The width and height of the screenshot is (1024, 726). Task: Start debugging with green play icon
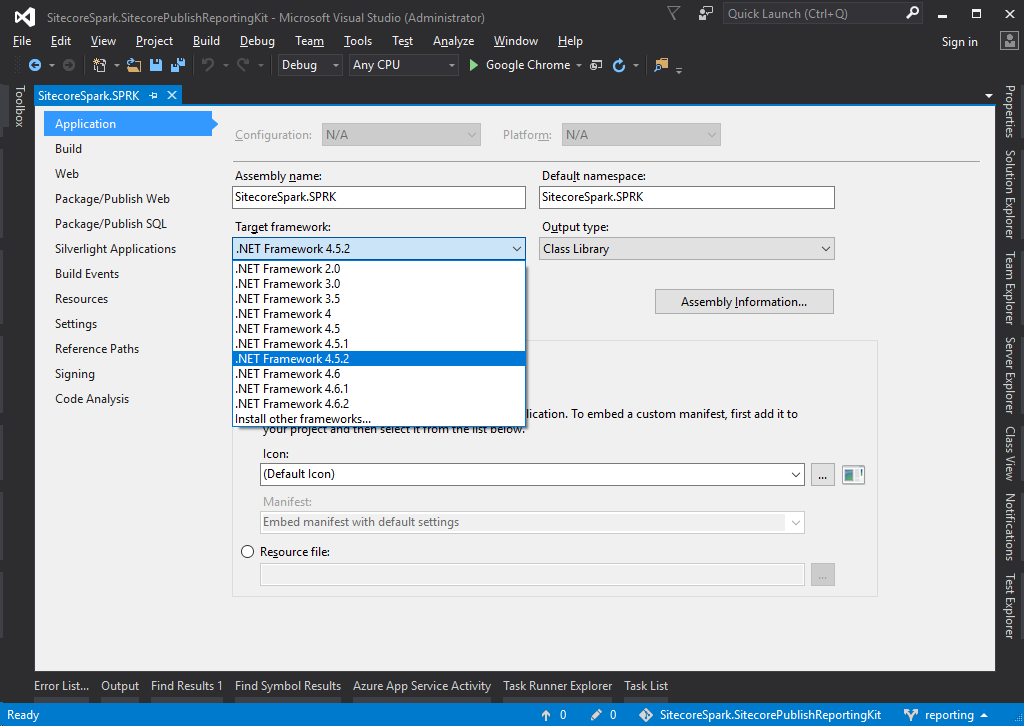click(x=474, y=65)
